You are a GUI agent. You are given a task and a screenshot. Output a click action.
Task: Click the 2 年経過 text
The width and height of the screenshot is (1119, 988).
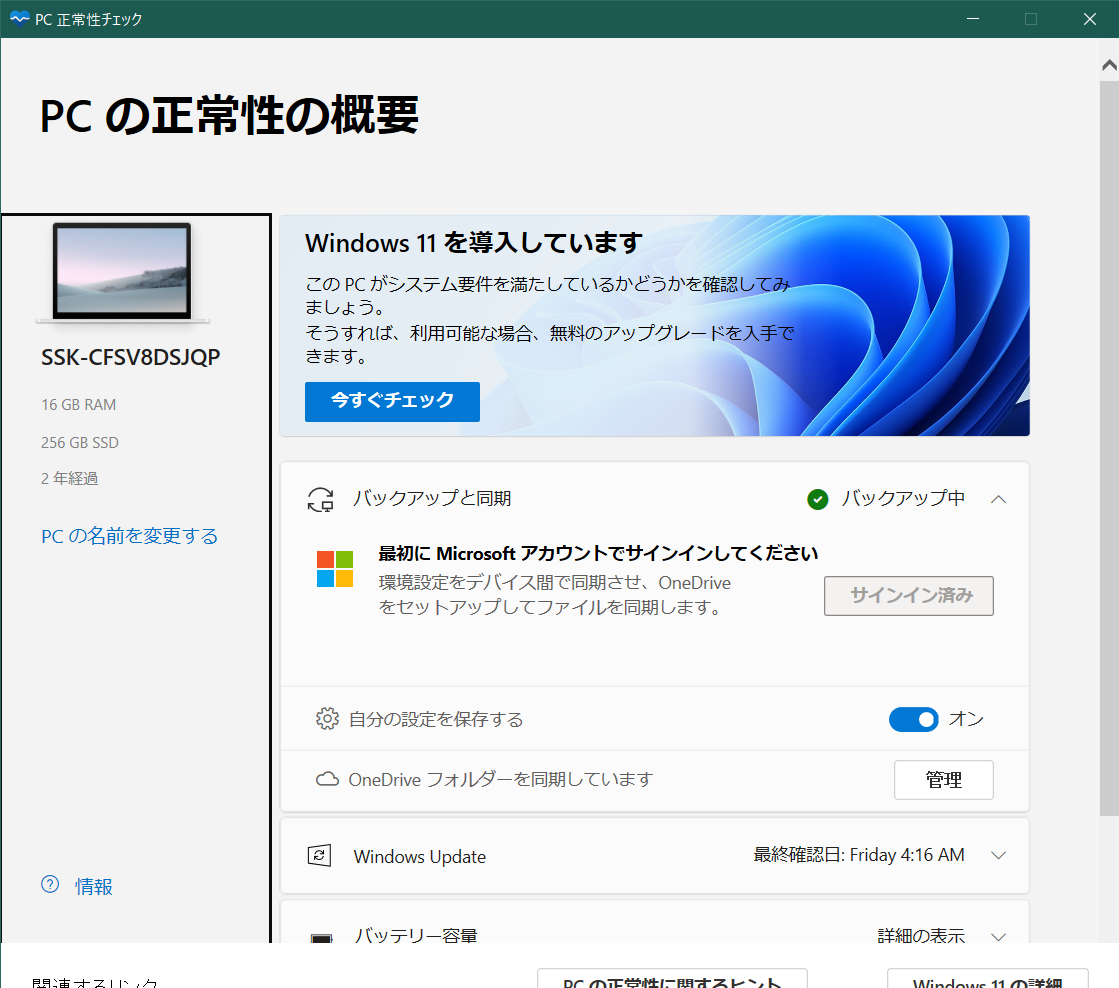69,478
